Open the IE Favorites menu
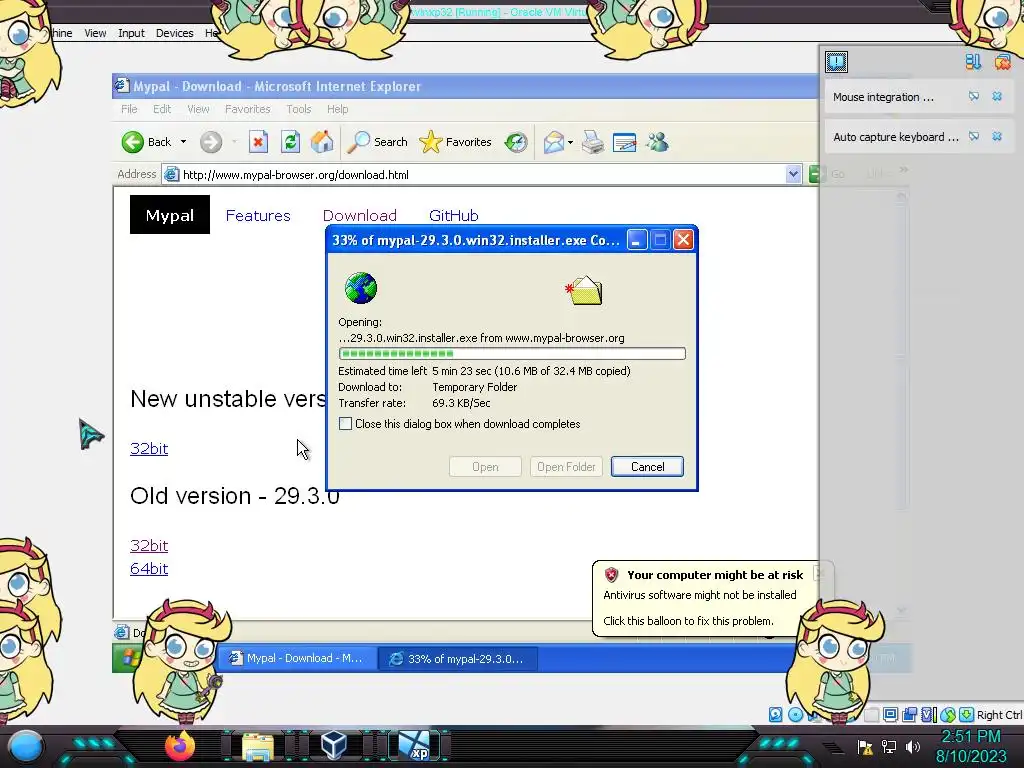Image resolution: width=1024 pixels, height=768 pixels. pos(248,109)
